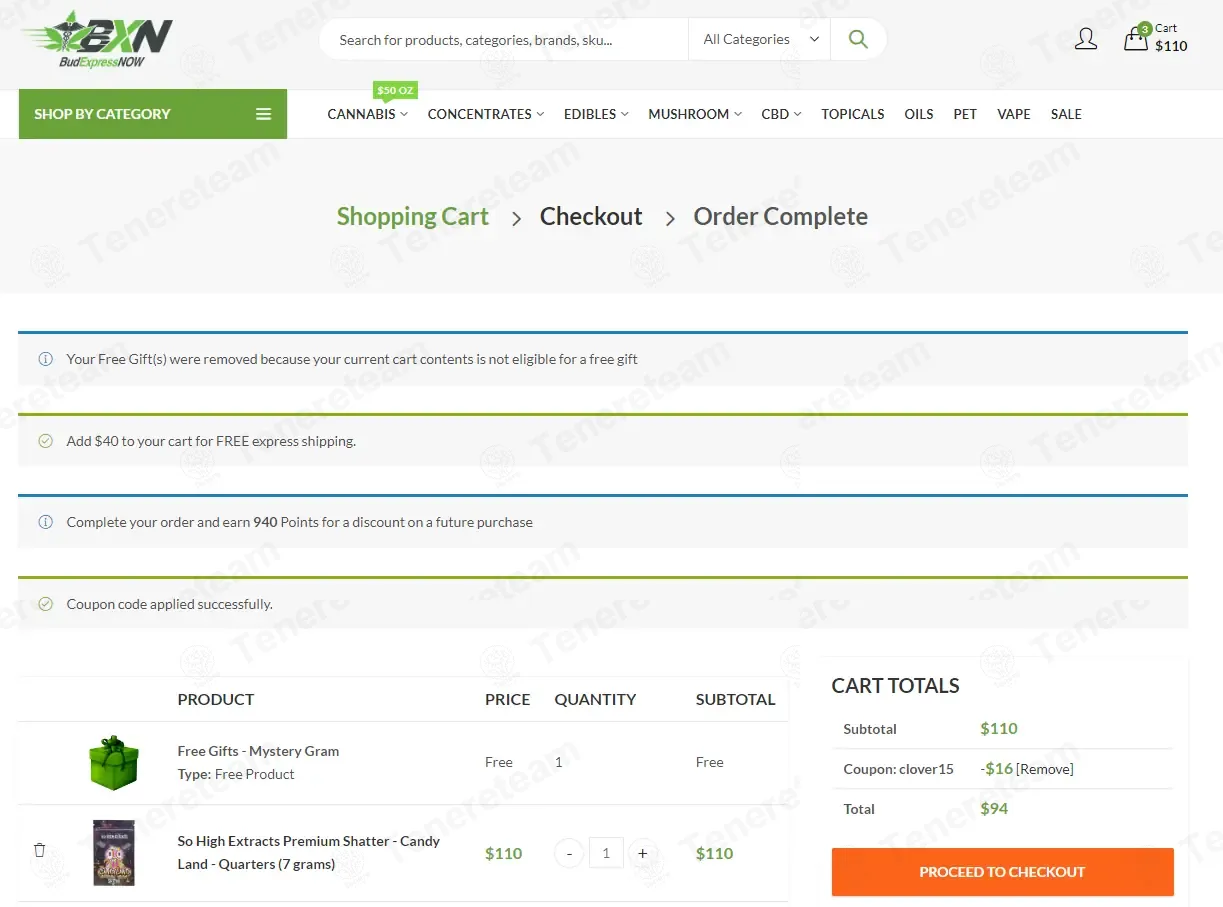Click the Type: Free Product text

(236, 774)
